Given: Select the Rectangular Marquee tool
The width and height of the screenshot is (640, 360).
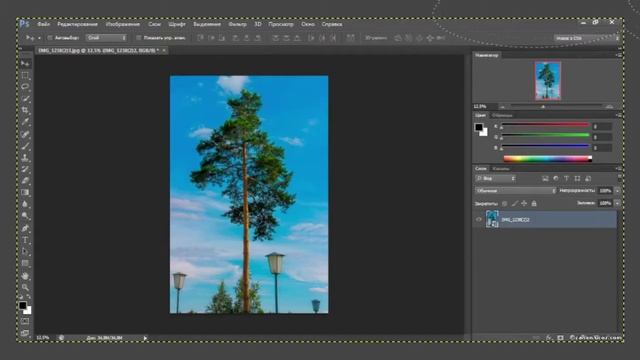Looking at the screenshot, I should click(25, 76).
